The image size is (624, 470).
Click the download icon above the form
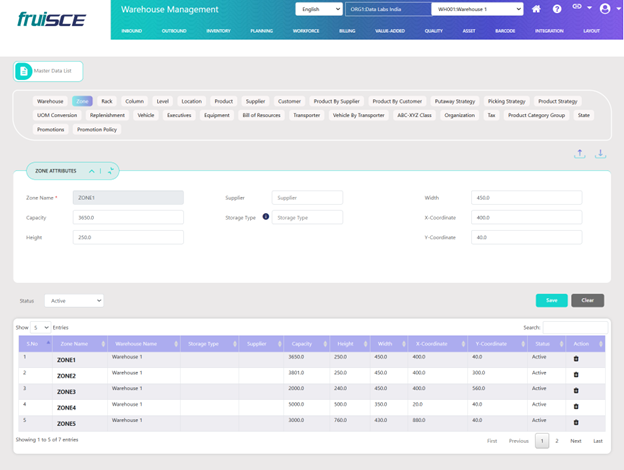point(601,154)
